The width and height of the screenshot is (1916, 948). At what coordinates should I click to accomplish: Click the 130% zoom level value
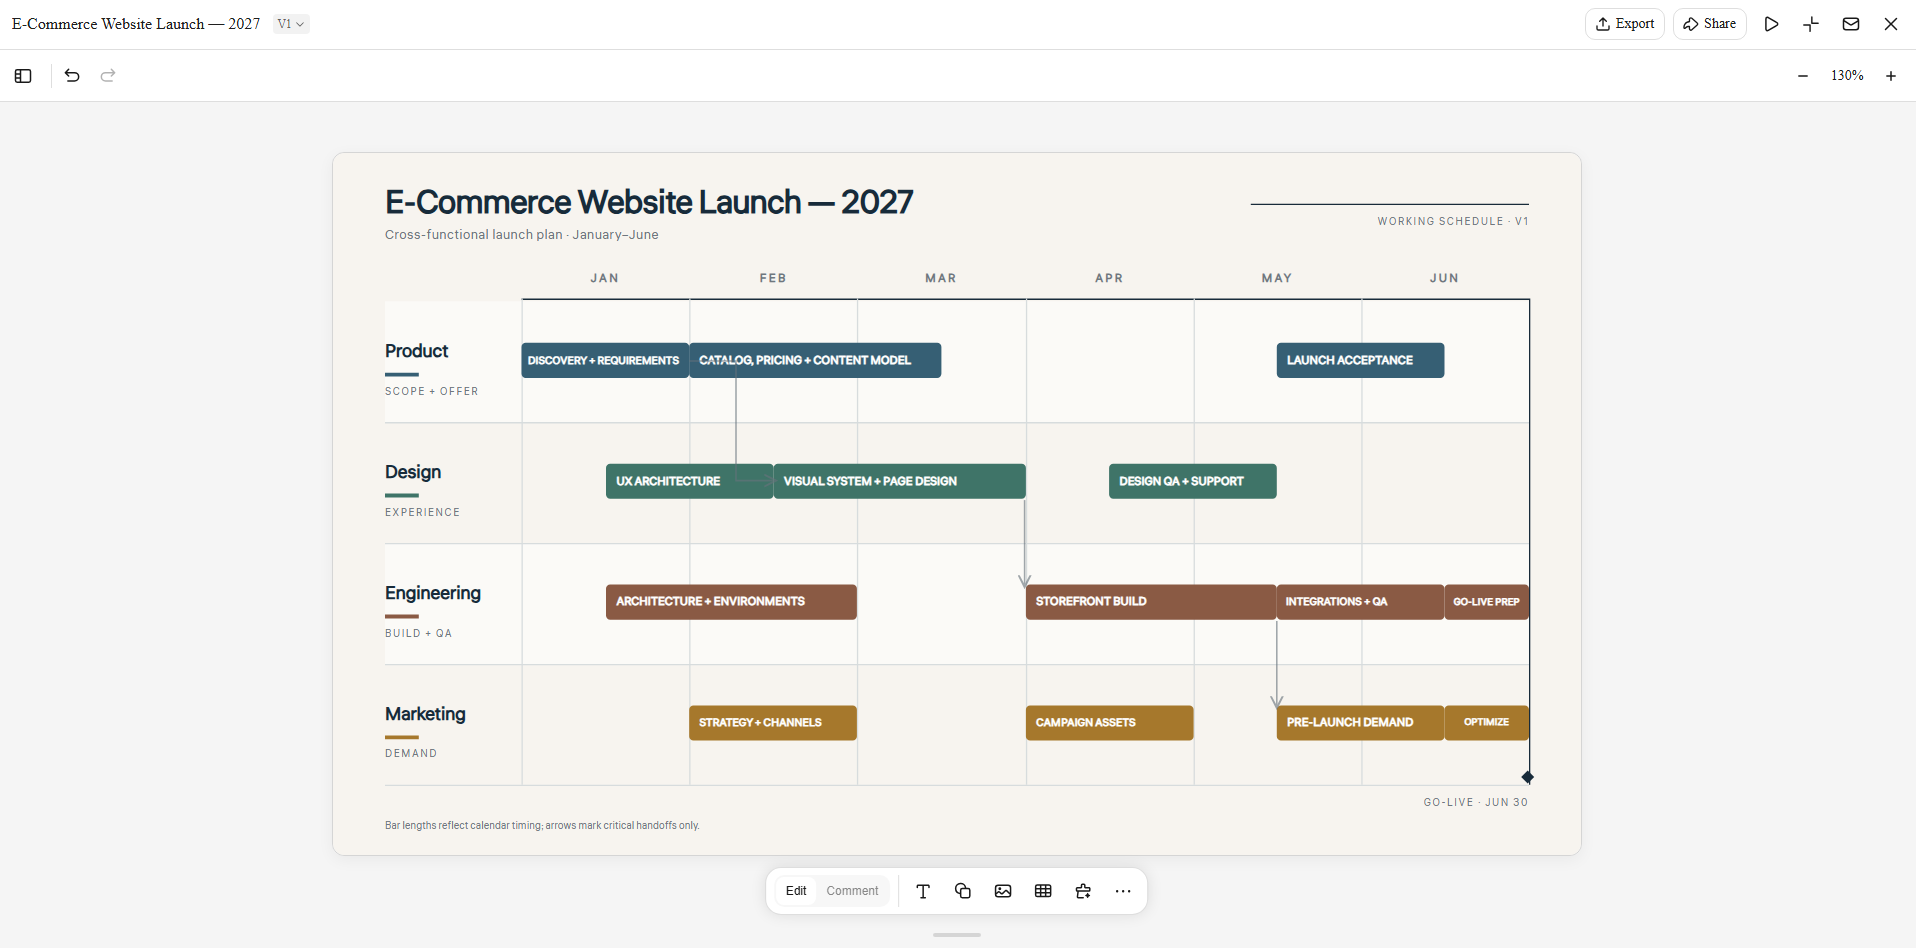point(1847,76)
